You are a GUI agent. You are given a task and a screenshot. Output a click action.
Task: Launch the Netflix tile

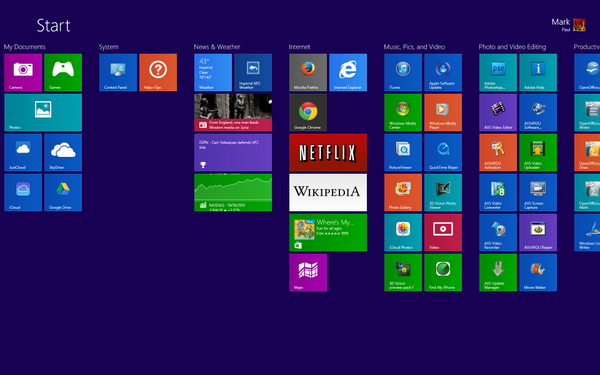click(x=328, y=152)
